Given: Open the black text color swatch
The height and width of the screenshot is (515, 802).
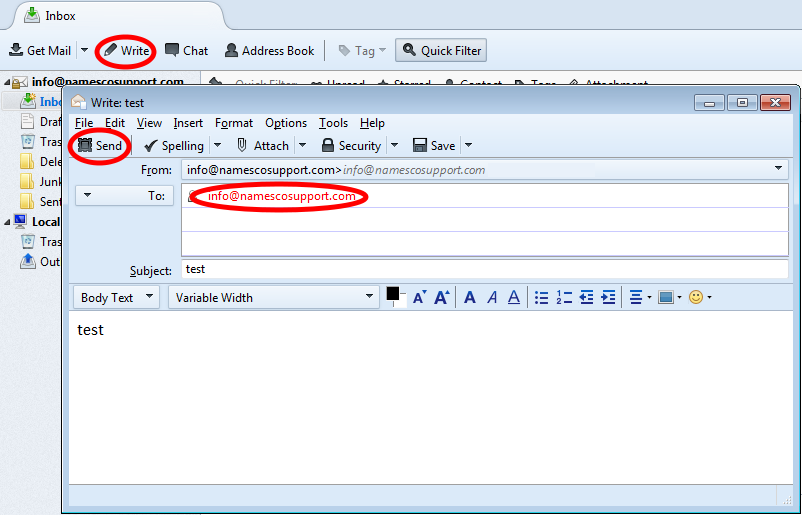Looking at the screenshot, I should click(393, 294).
